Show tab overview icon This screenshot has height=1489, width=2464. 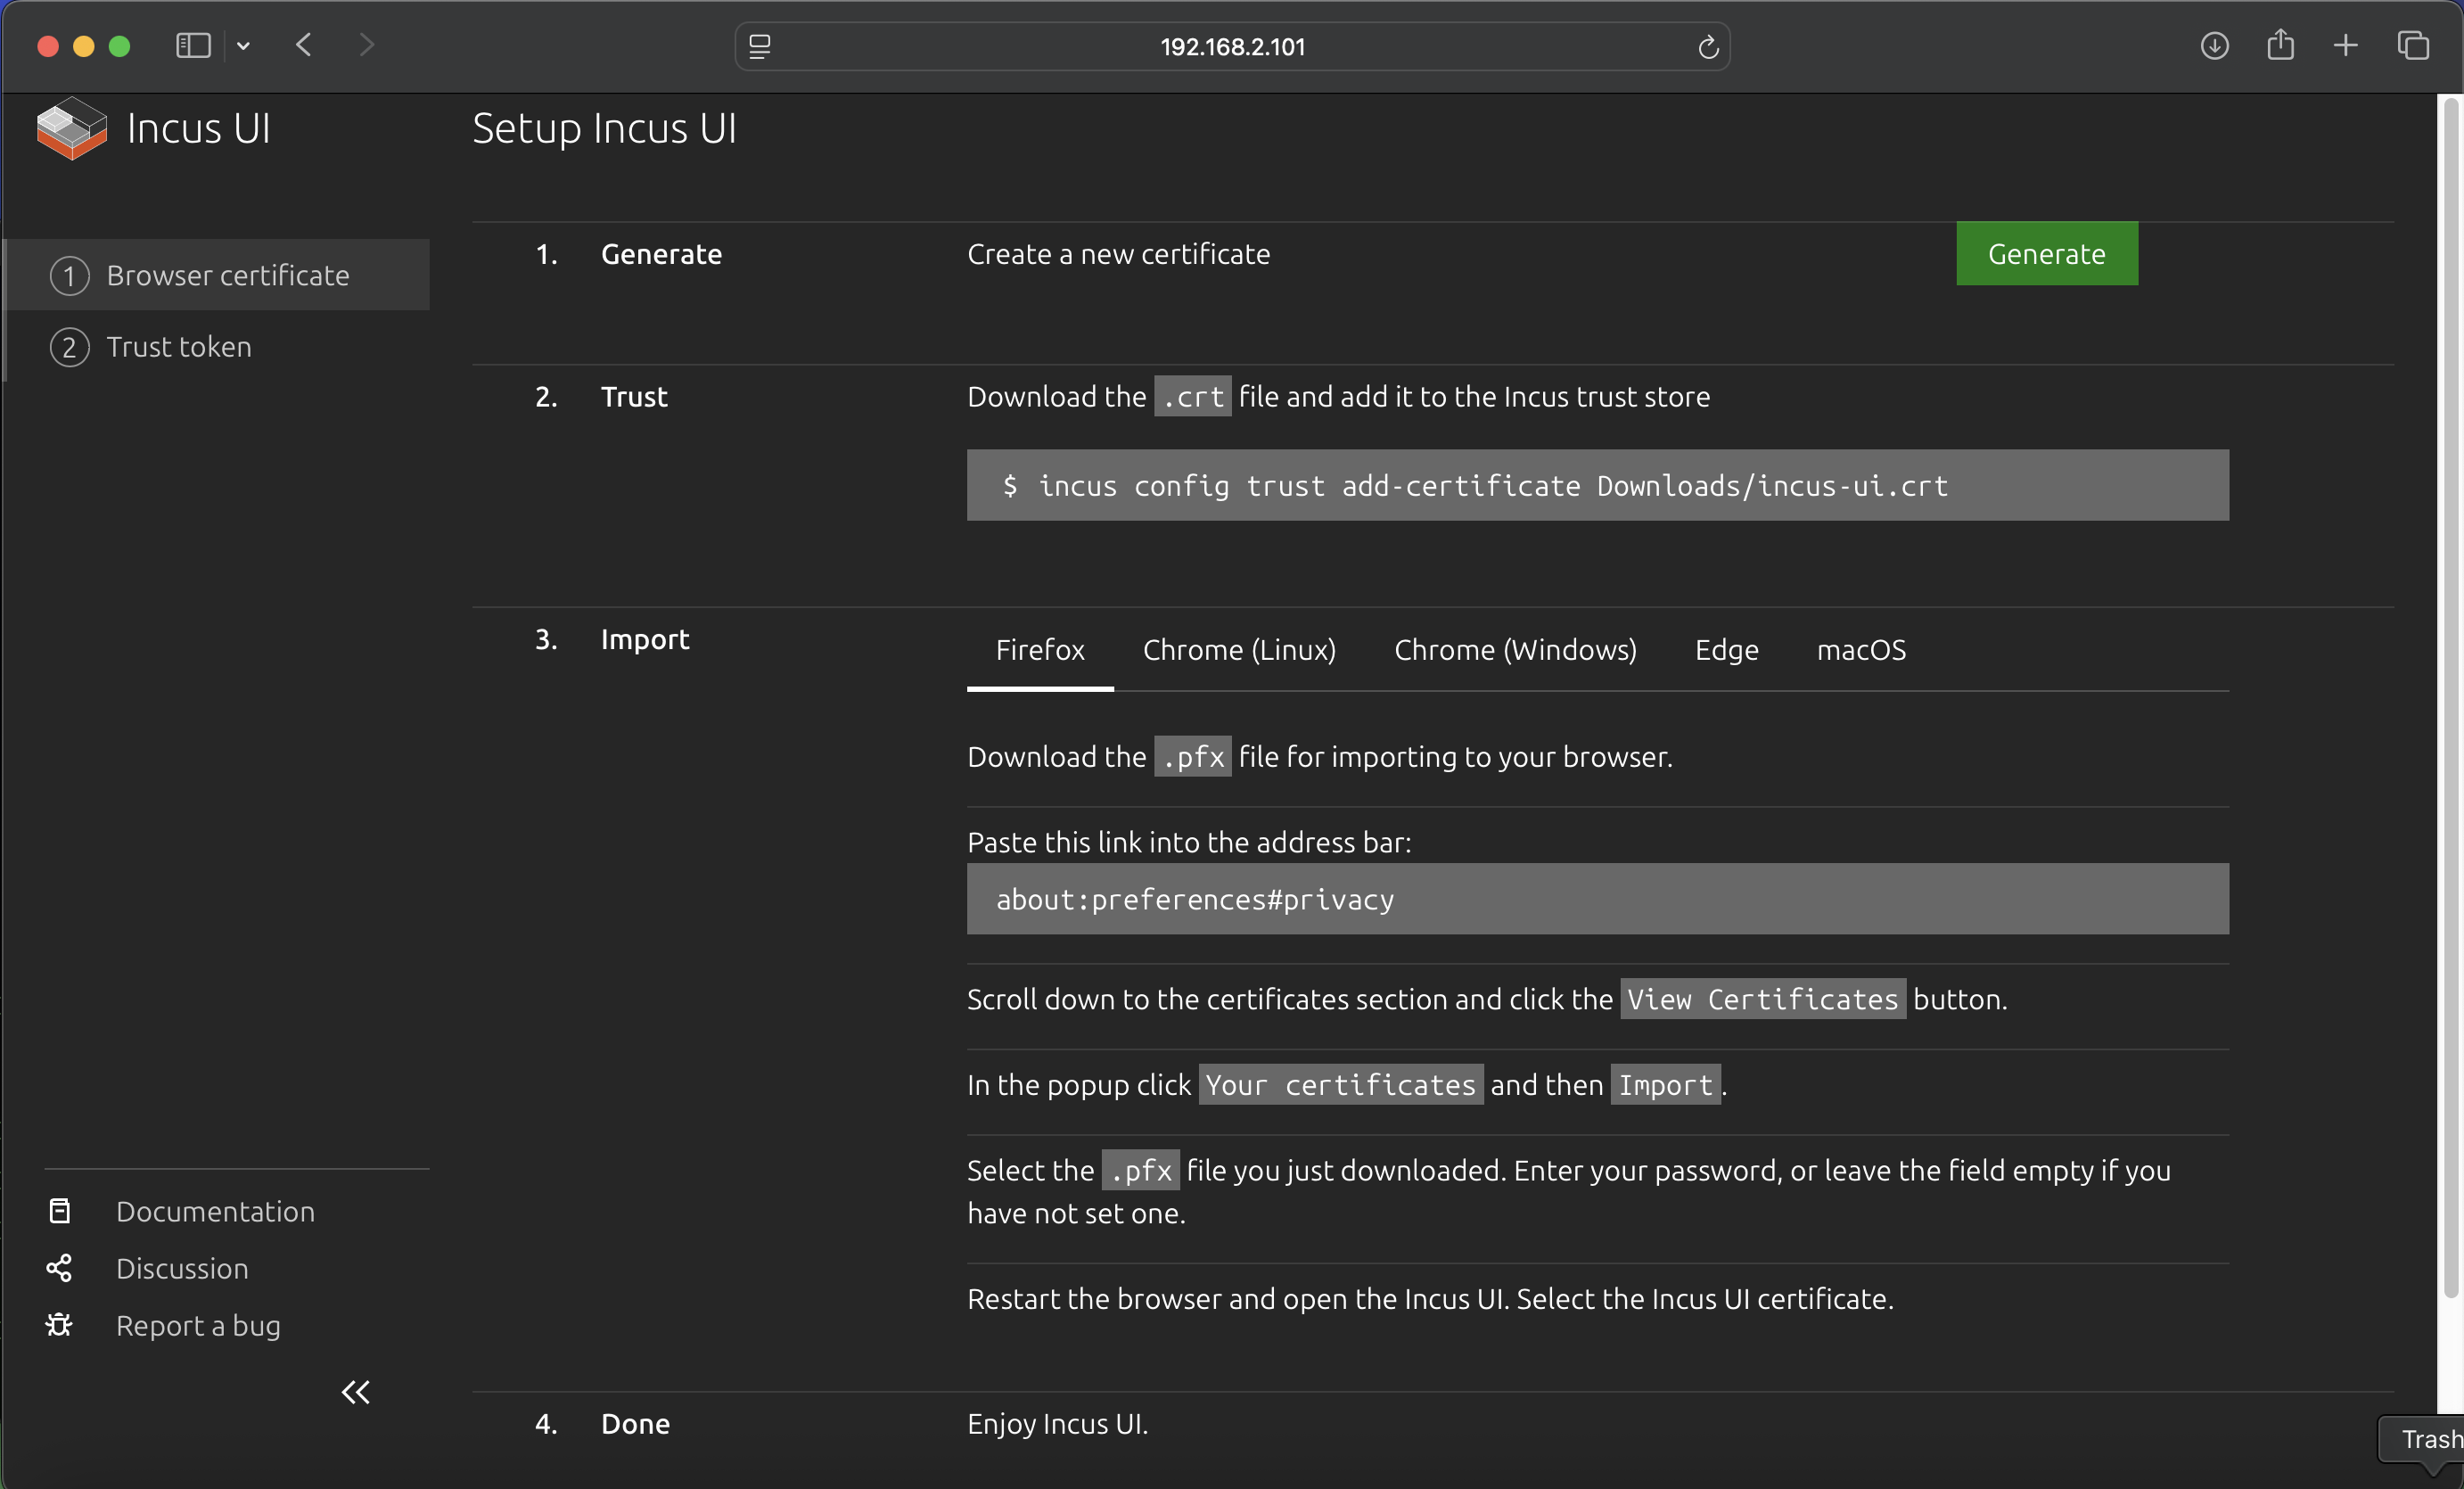point(2413,46)
